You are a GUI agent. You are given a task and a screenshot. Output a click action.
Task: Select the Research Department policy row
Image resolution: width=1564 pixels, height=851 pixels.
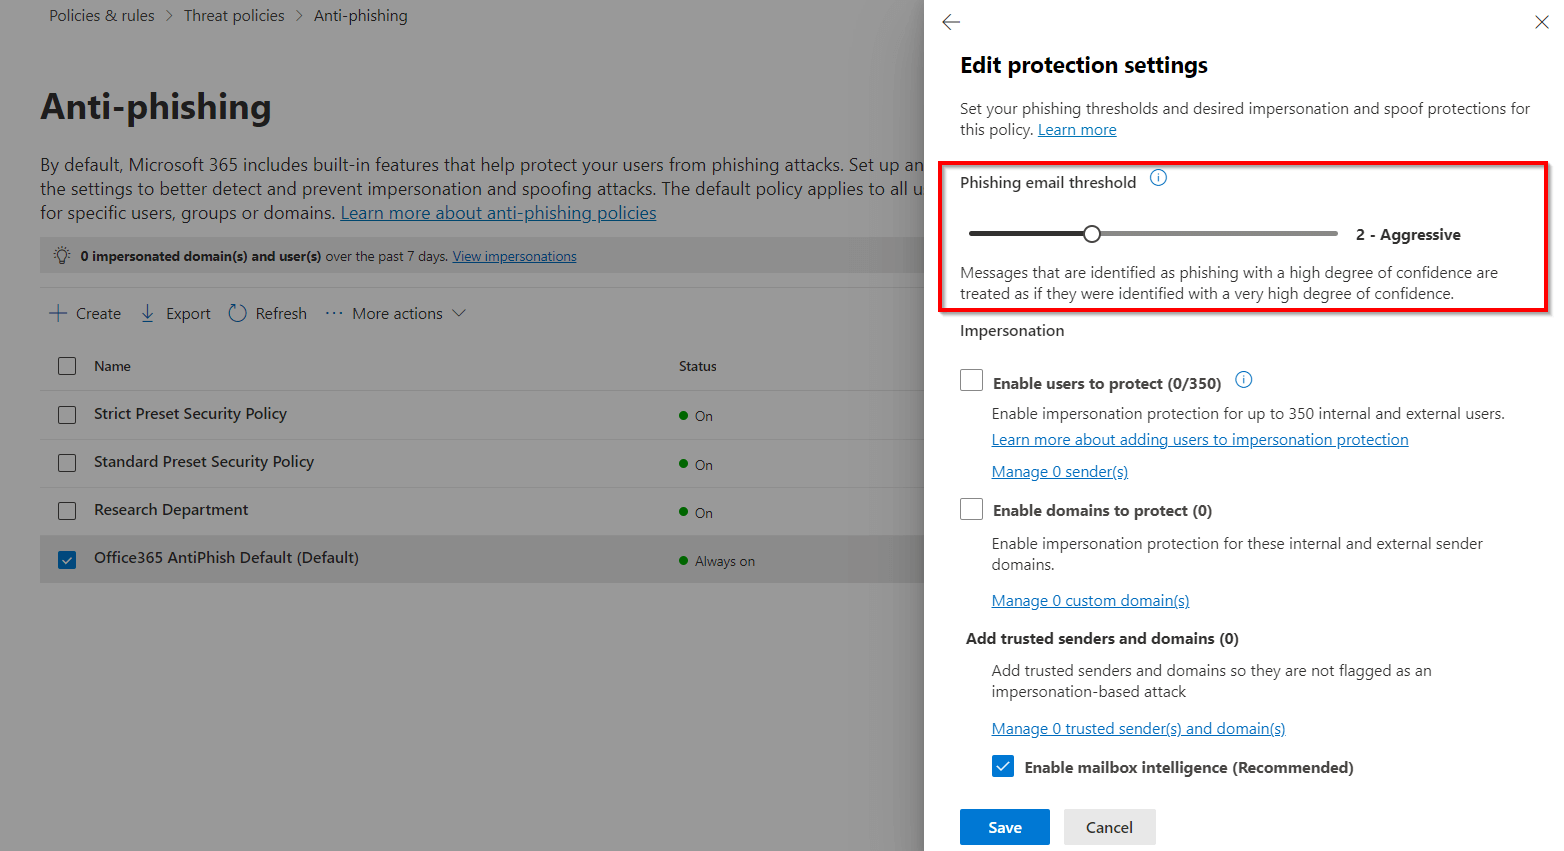click(170, 510)
